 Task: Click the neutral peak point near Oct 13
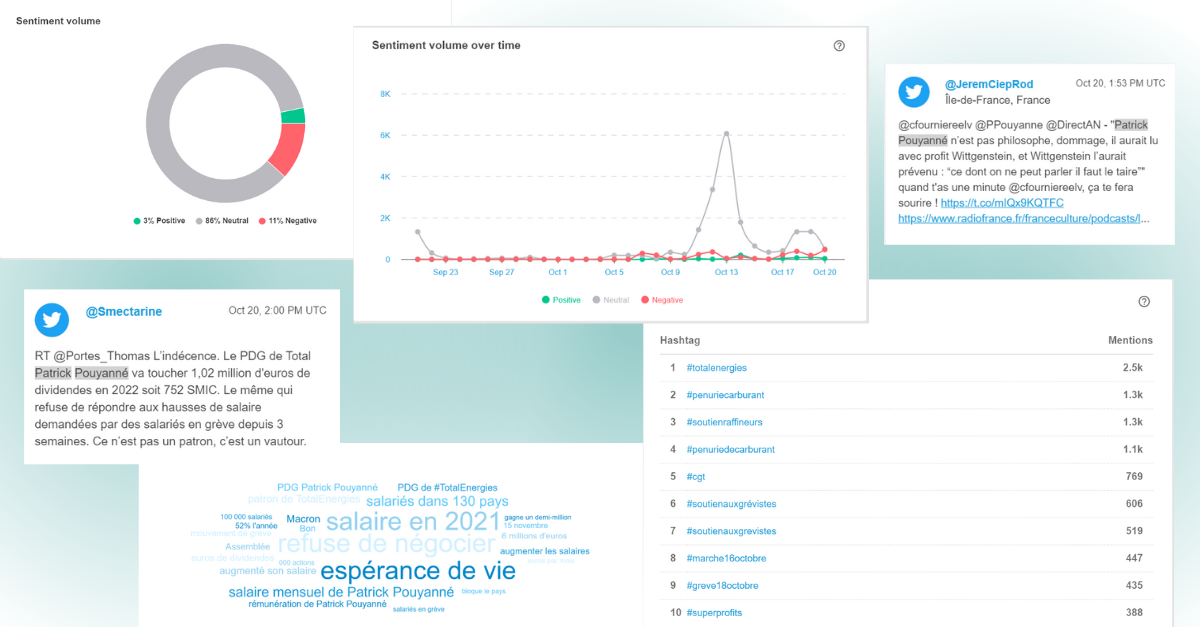[x=726, y=132]
